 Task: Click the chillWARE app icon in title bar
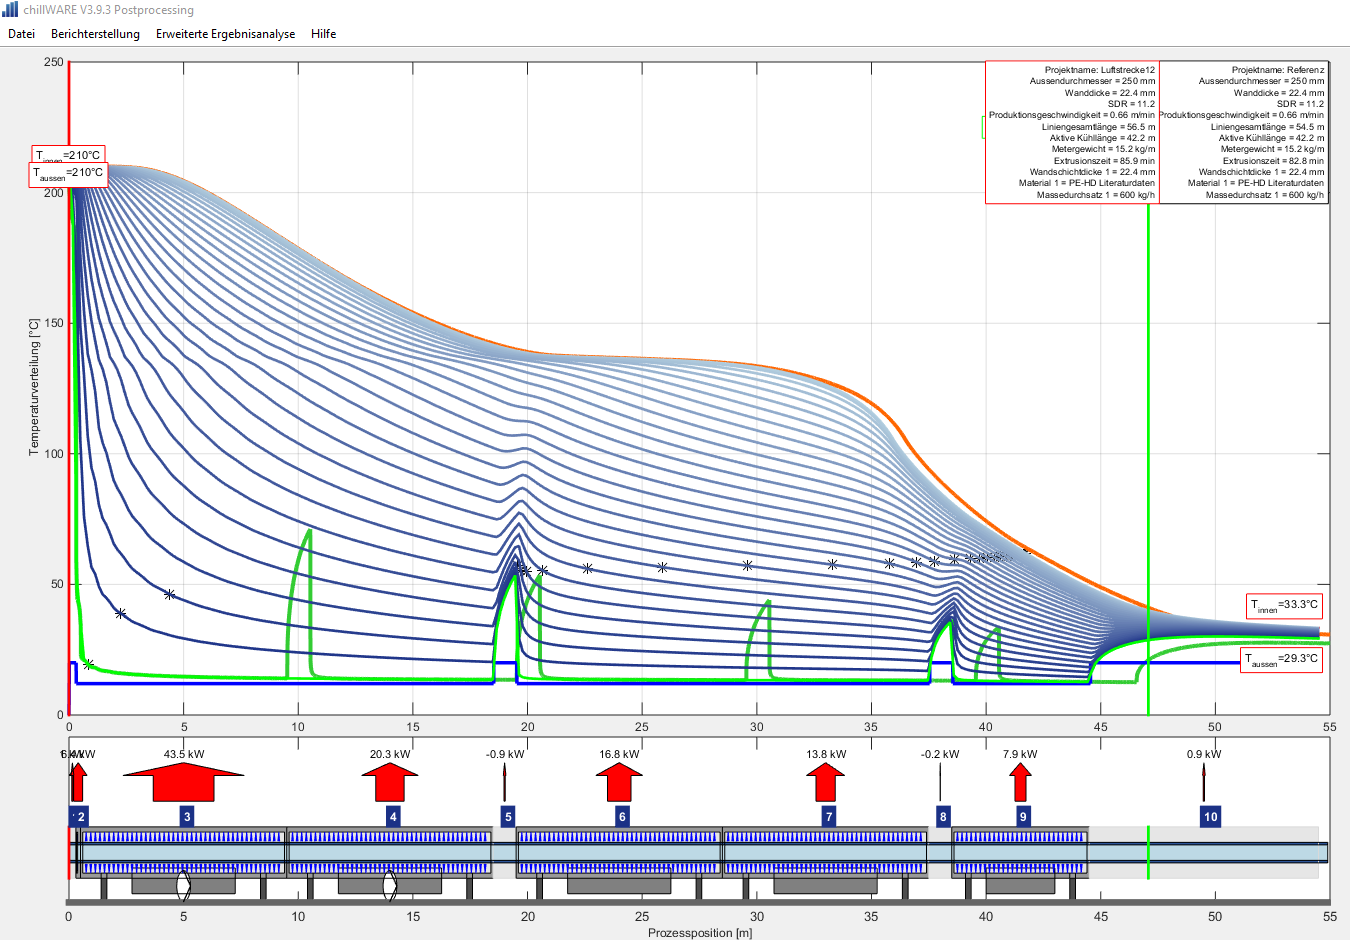click(10, 10)
